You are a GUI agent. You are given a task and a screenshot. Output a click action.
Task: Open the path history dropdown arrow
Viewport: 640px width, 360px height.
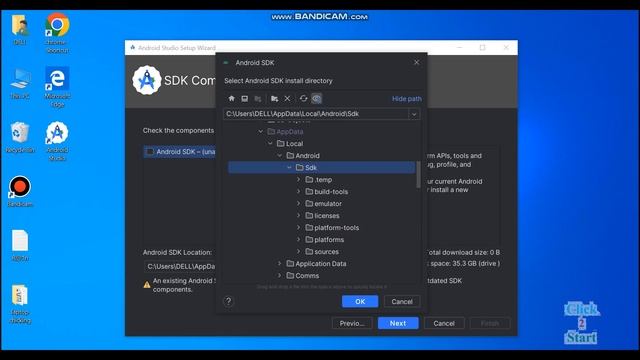pos(414,114)
